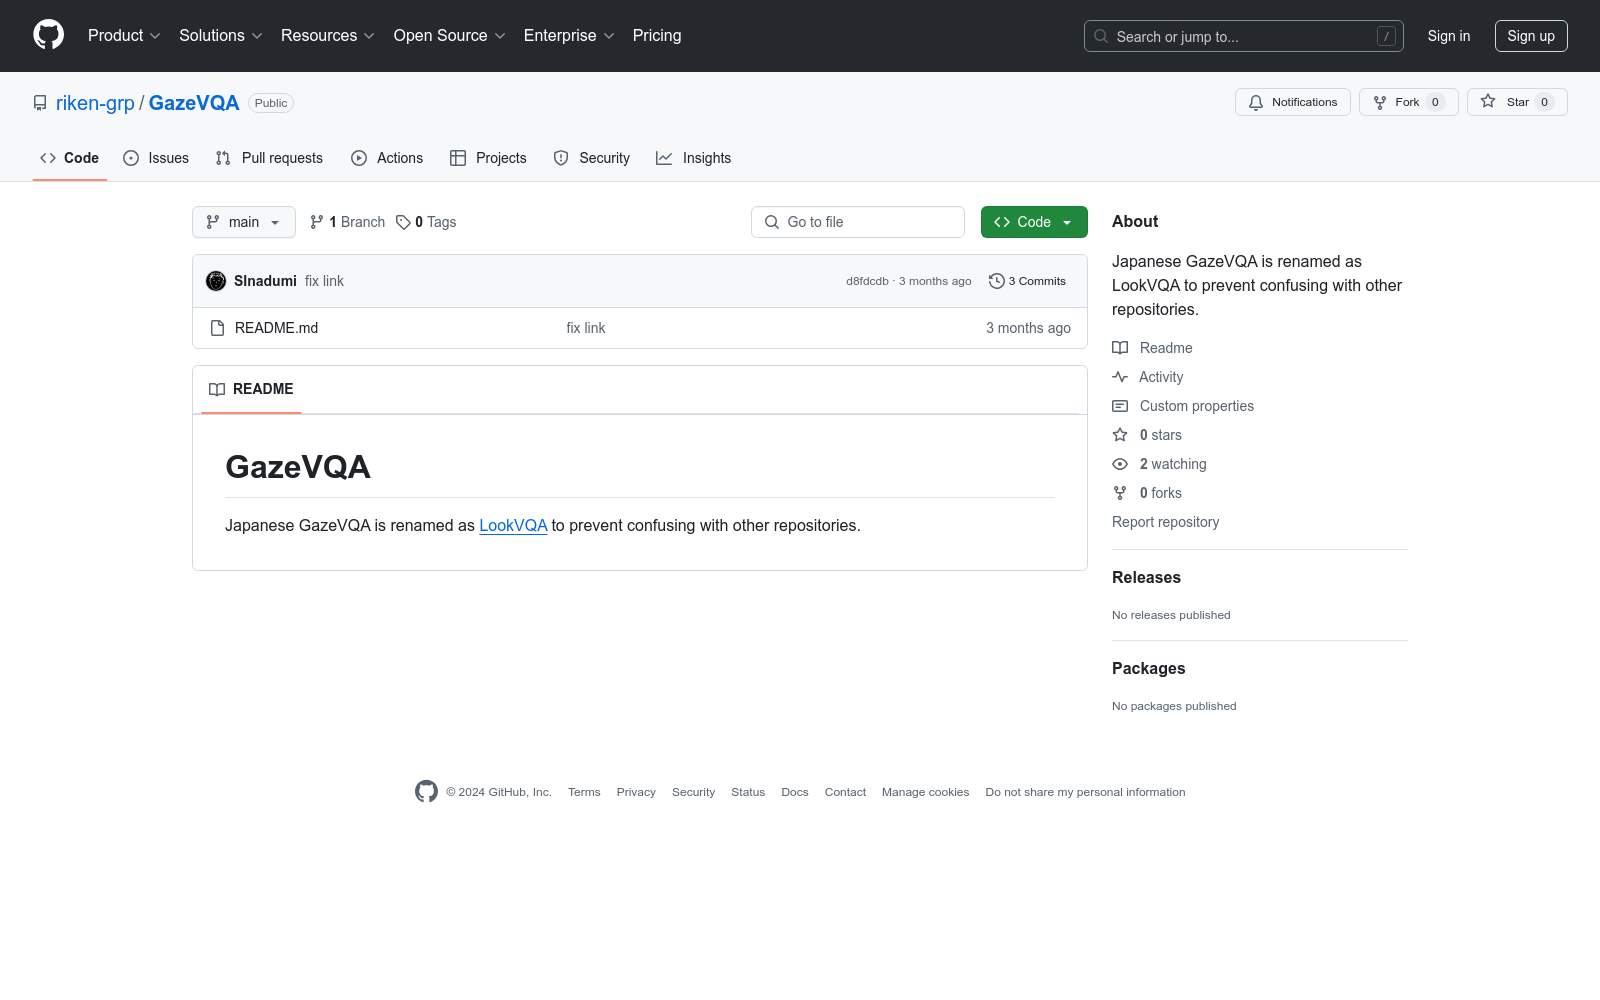Click the Notifications bell icon
The height and width of the screenshot is (1000, 1600).
coord(1256,102)
